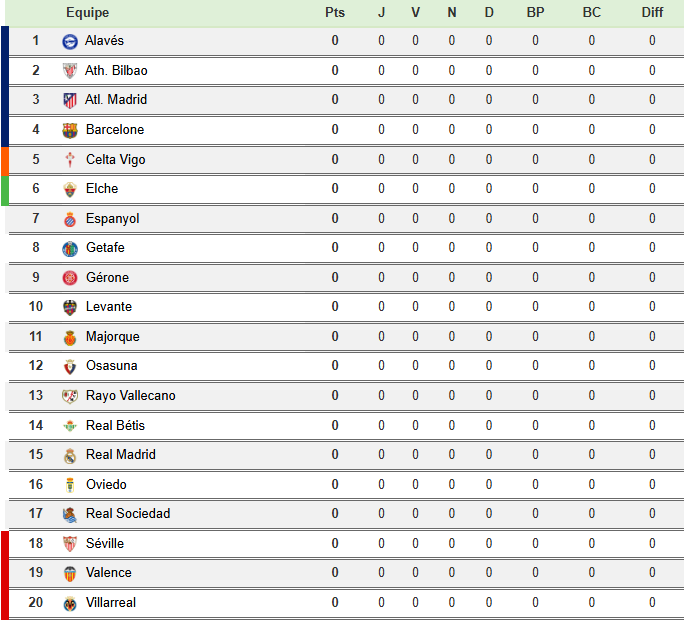Screen dimensions: 694x623
Task: Click the Barcelone club crest
Action: pyautogui.click(x=69, y=130)
